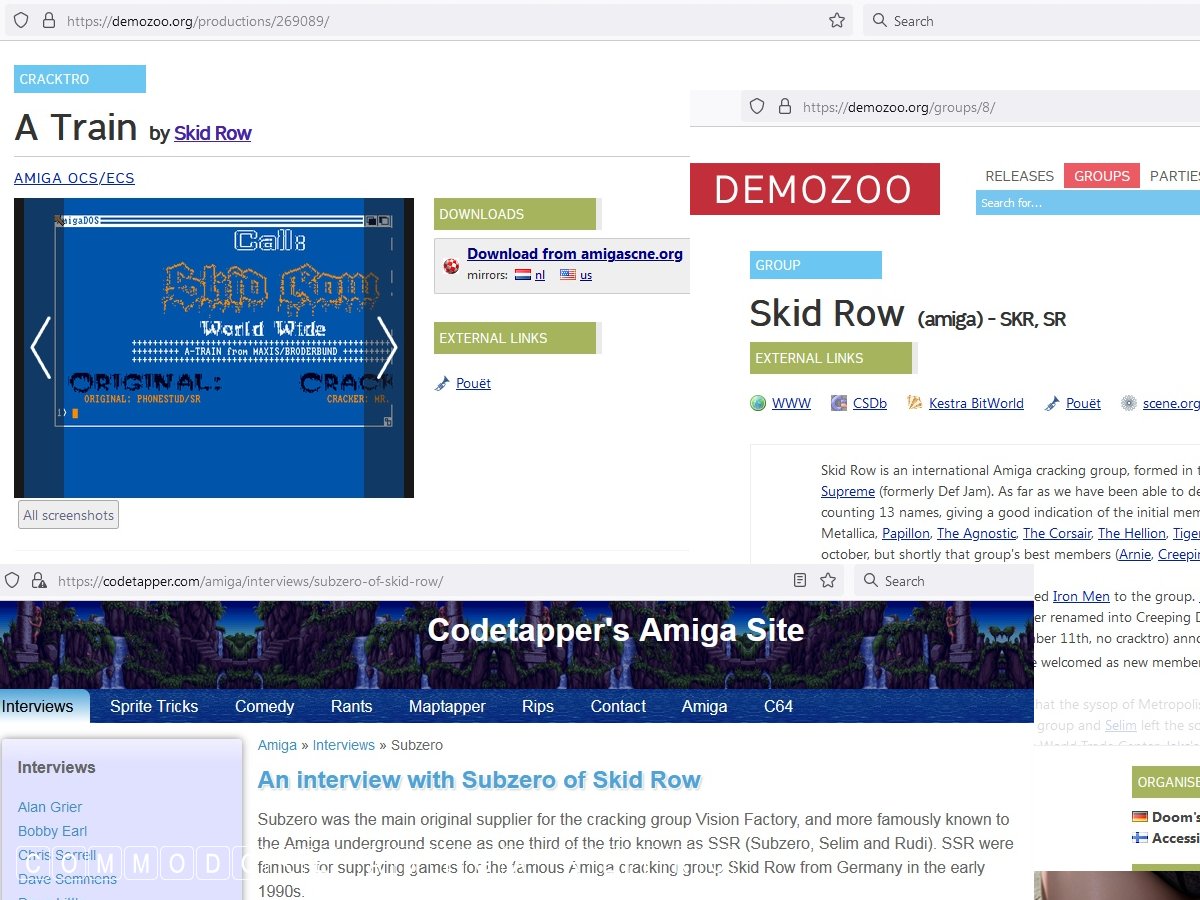Click the shield icon in top address bar
Viewport: 1200px width, 900px height.
(20, 21)
